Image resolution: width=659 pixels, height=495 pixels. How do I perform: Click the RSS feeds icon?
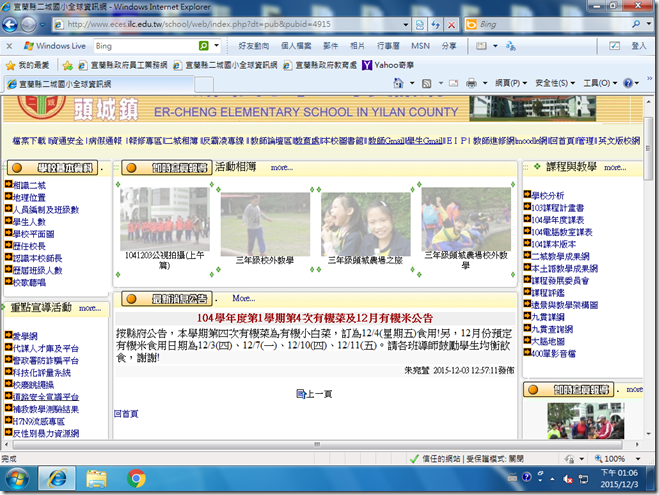pos(427,83)
